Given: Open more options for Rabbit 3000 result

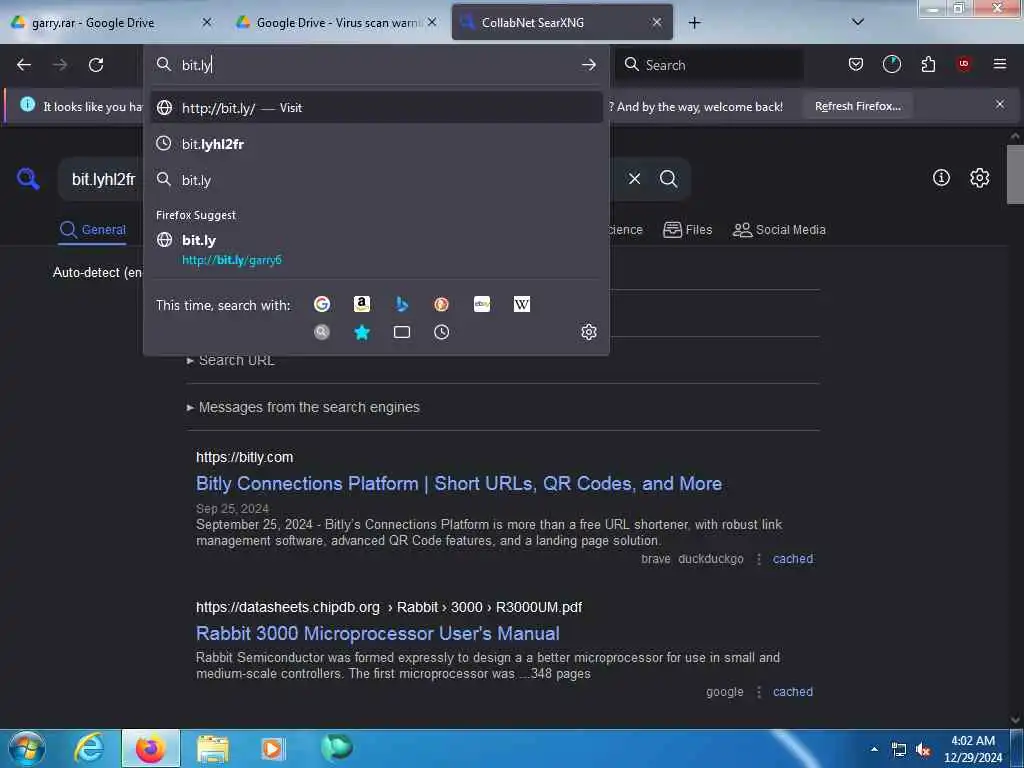Looking at the screenshot, I should 758,692.
